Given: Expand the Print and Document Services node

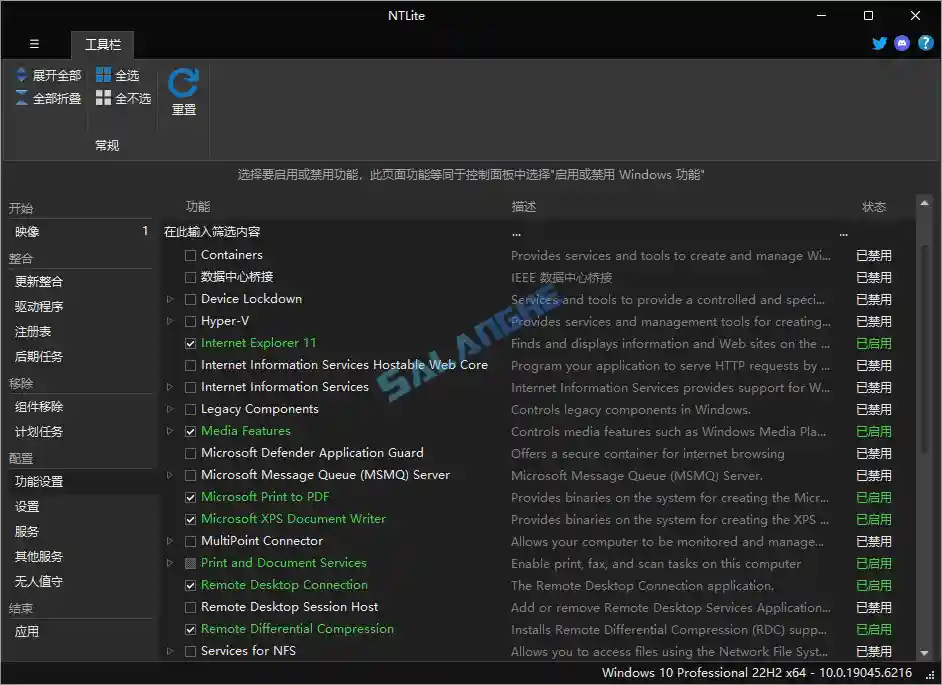Looking at the screenshot, I should (170, 563).
